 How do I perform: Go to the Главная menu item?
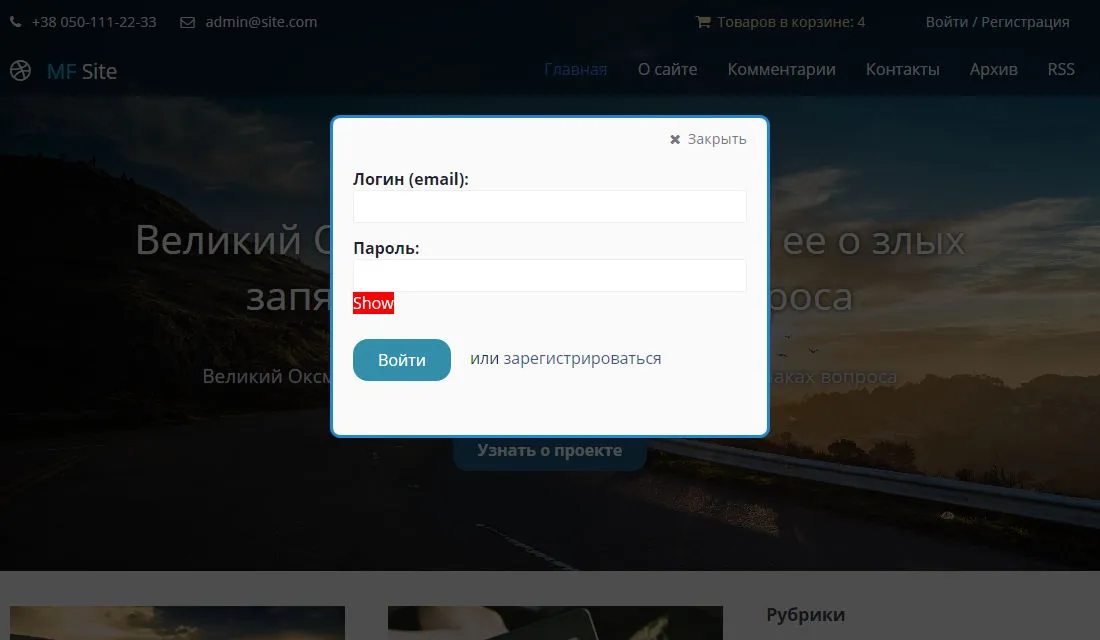pos(575,69)
